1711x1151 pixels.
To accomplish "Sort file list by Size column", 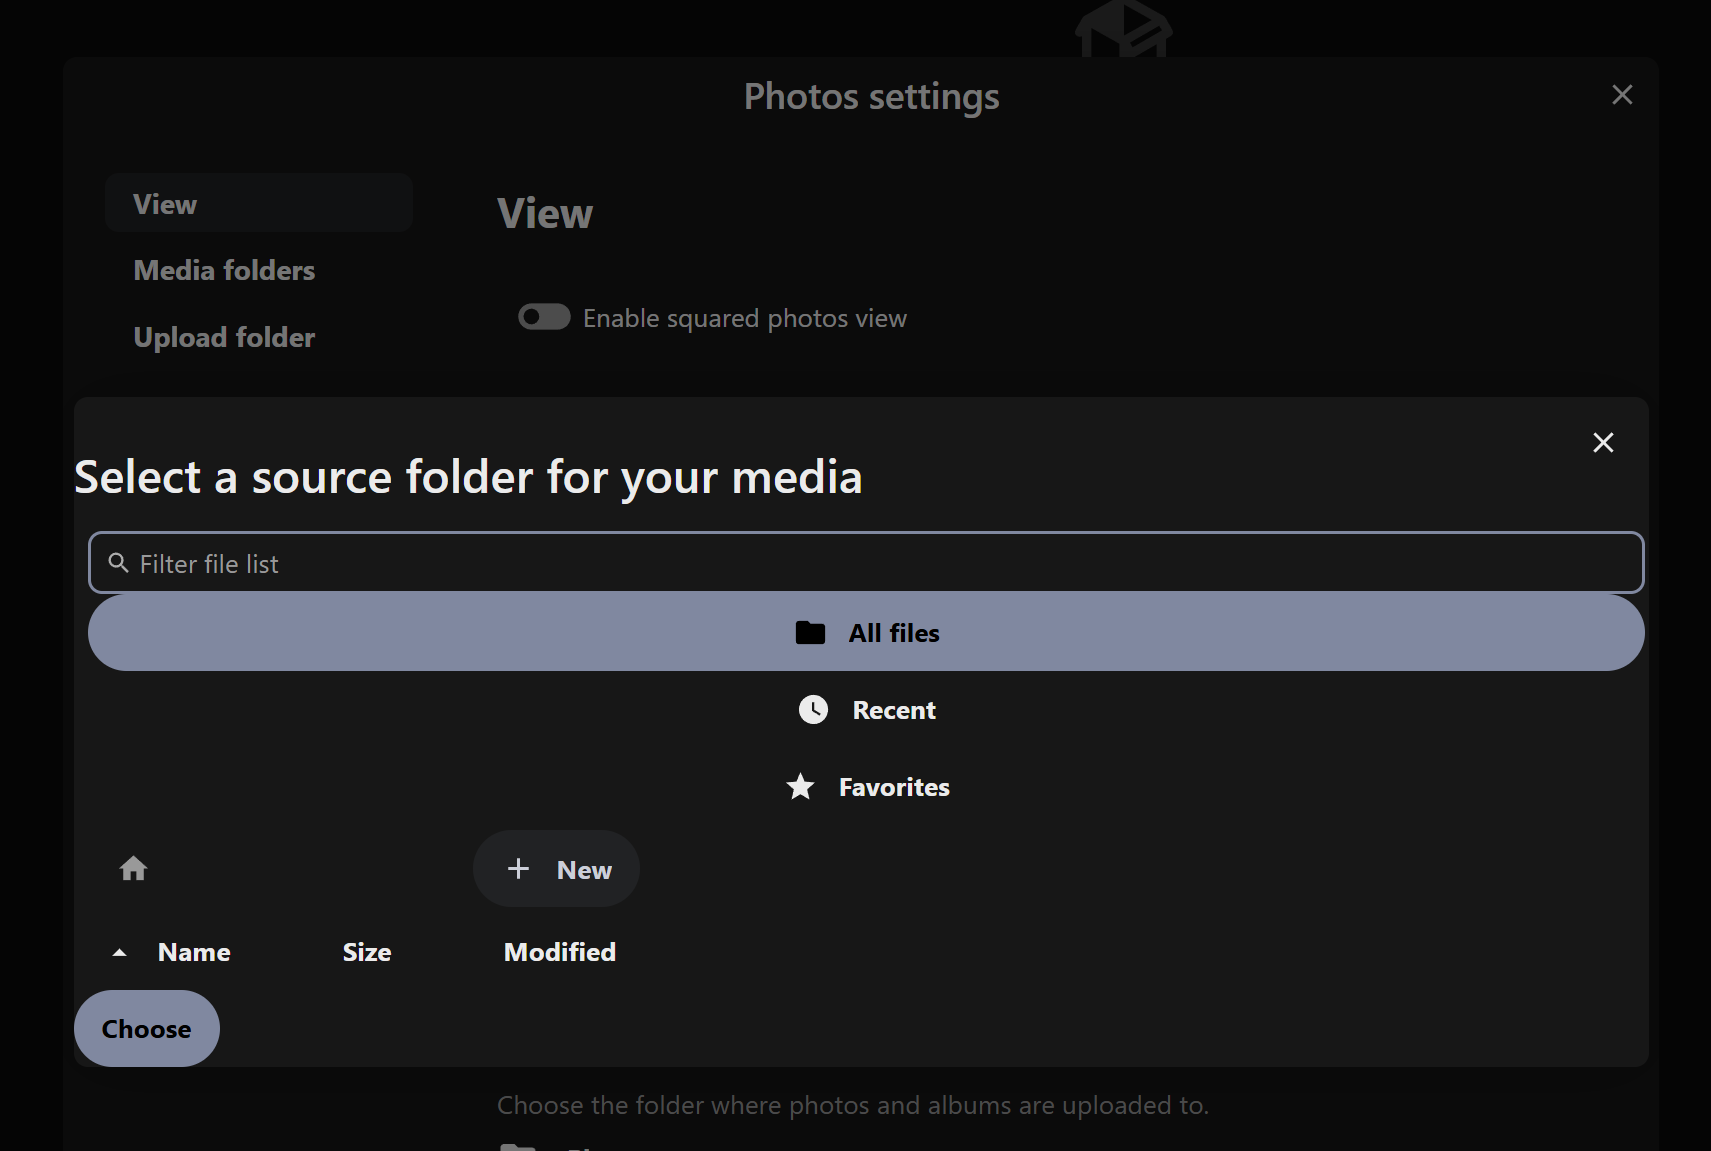I will 367,952.
